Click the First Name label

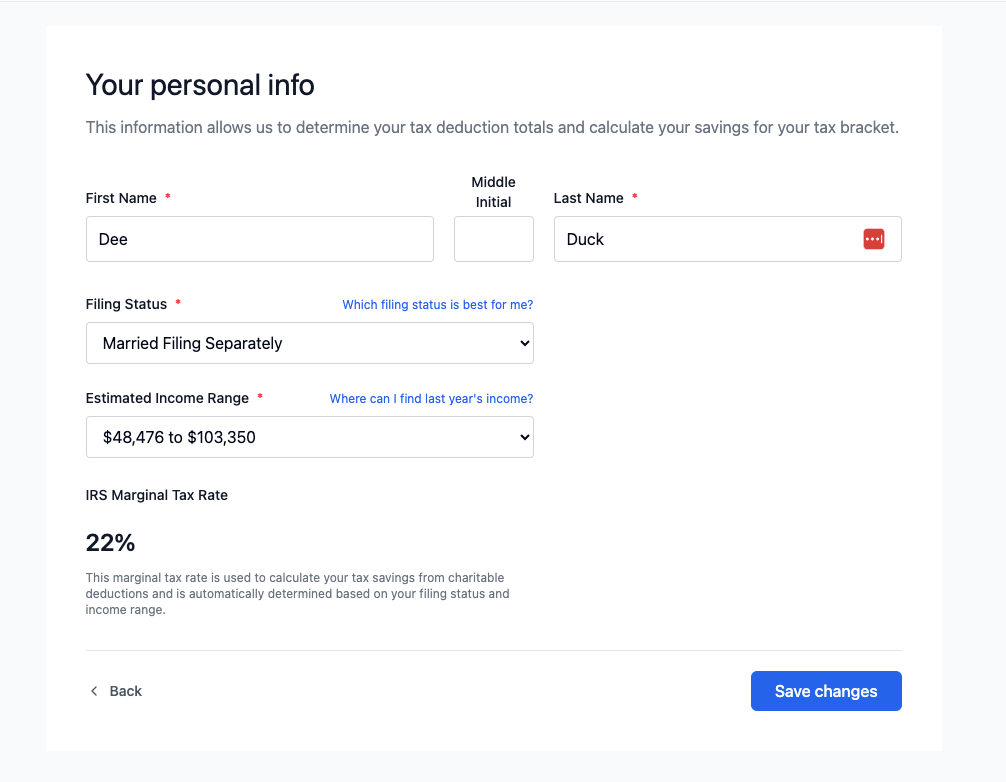point(121,198)
